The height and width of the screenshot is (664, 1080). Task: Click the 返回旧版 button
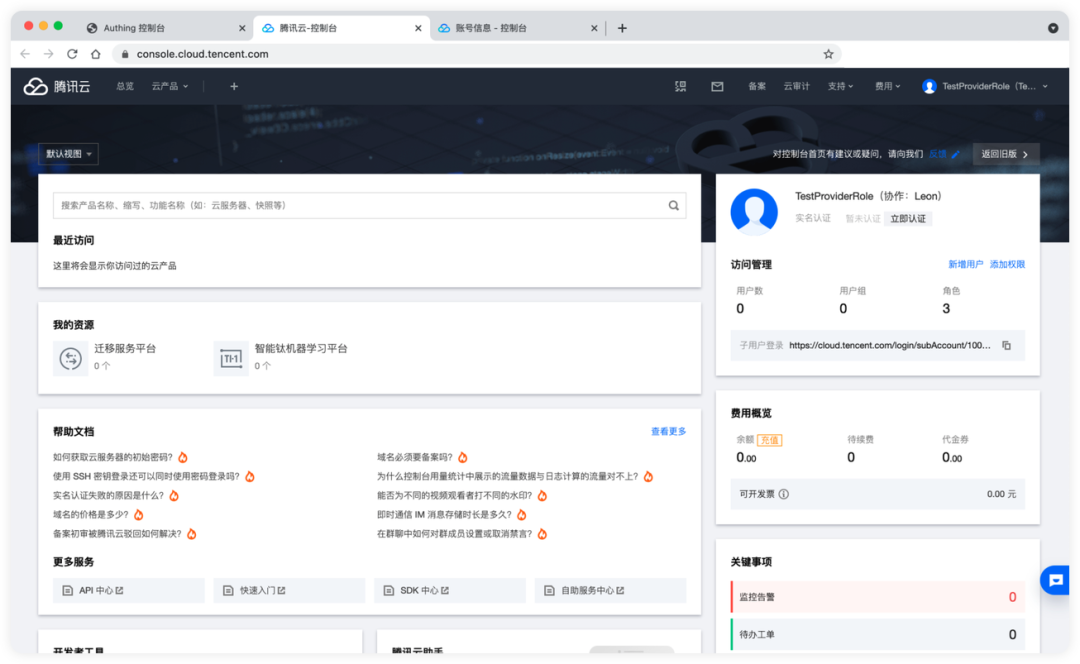coord(1006,154)
